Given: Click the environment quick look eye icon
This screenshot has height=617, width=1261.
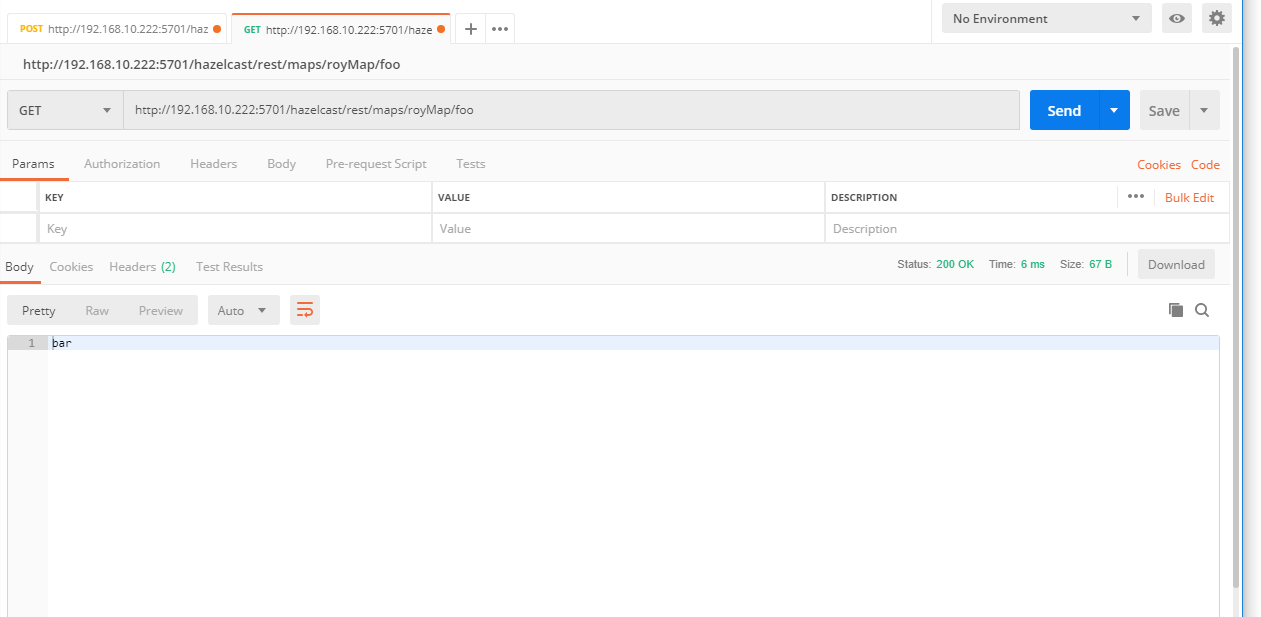Looking at the screenshot, I should tap(1177, 18).
